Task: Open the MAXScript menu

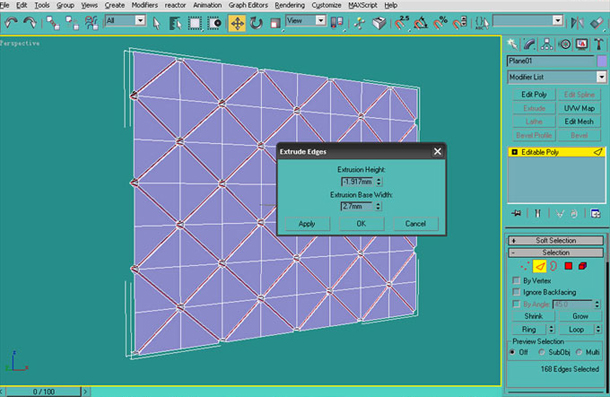Action: (363, 5)
